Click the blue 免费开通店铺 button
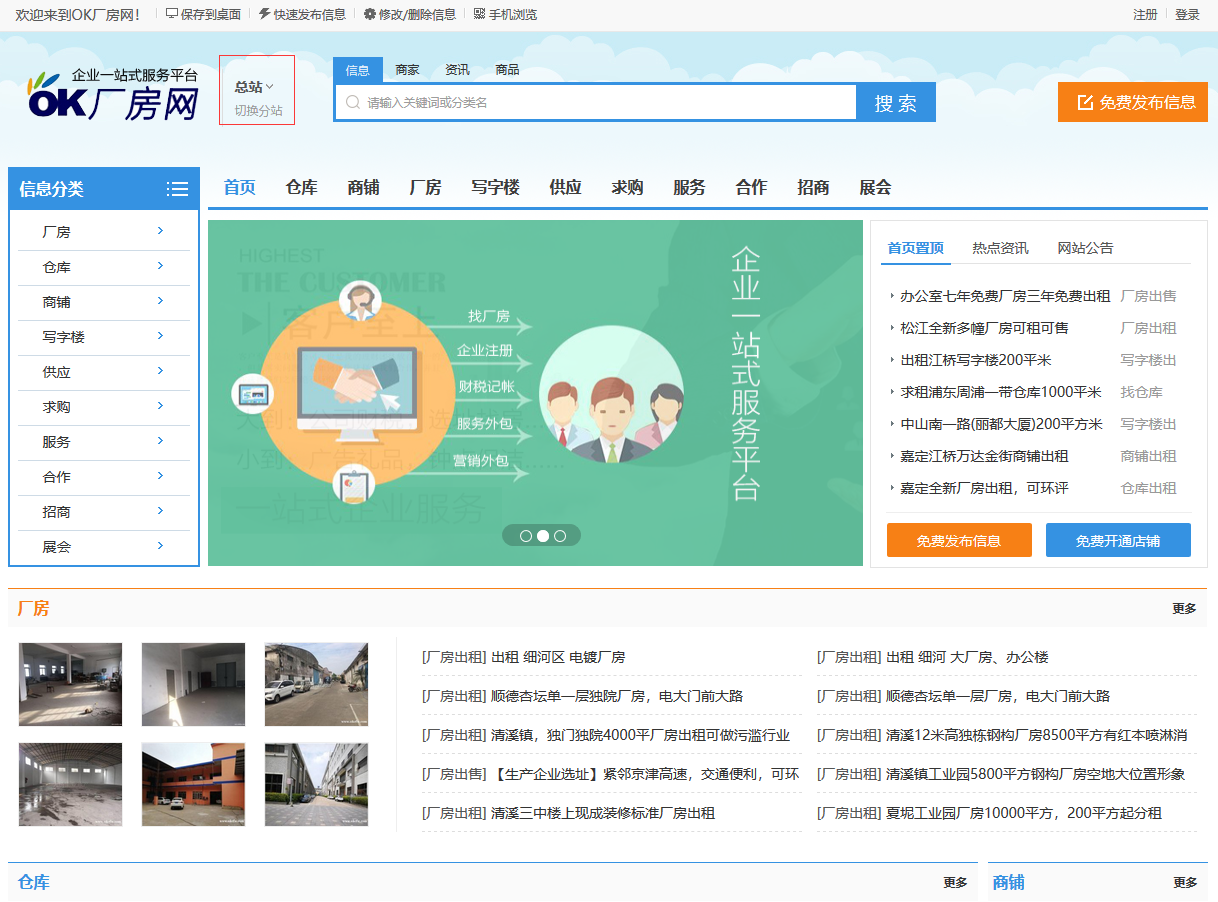The height and width of the screenshot is (902, 1218). (x=1117, y=540)
